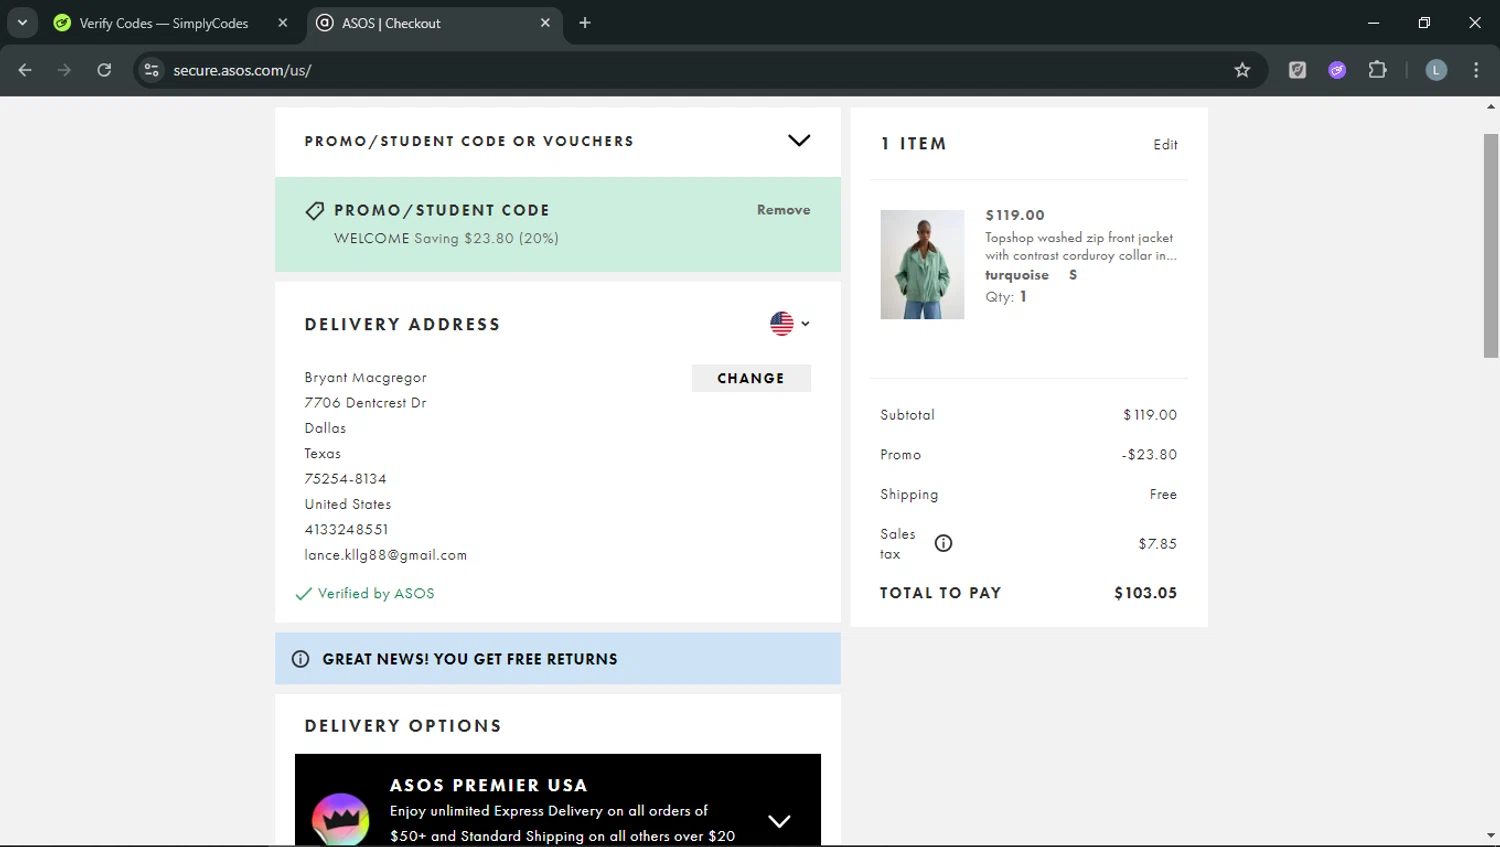
Task: Collapse the Promo/Student Code or Vouchers section
Action: (799, 141)
